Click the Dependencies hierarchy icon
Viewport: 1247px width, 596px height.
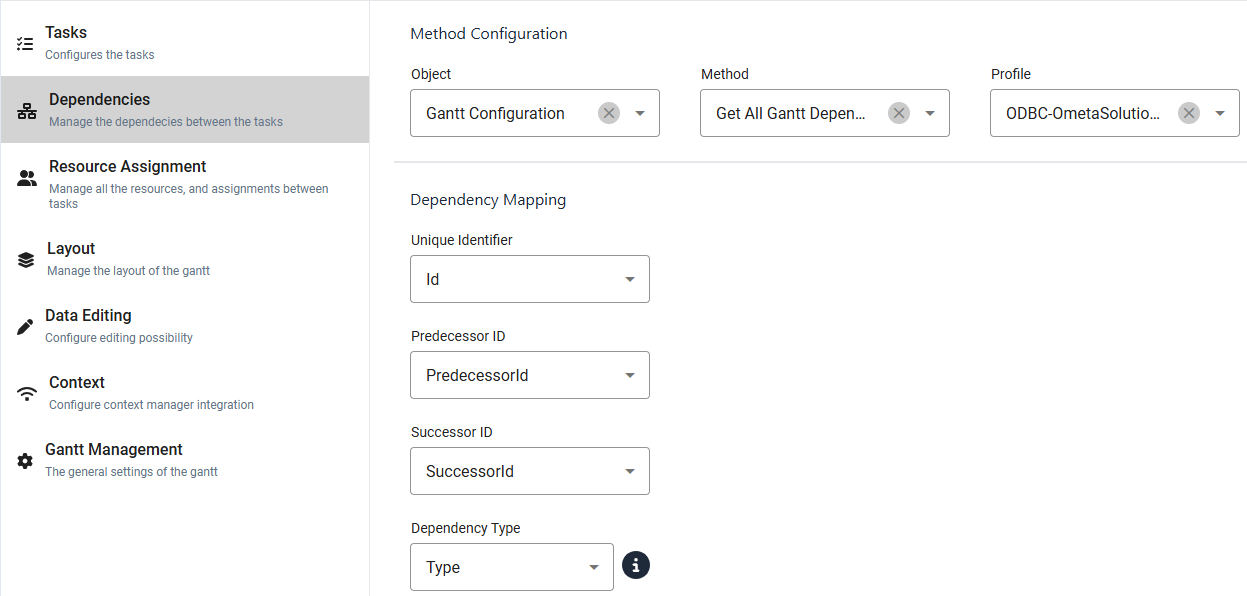point(27,111)
